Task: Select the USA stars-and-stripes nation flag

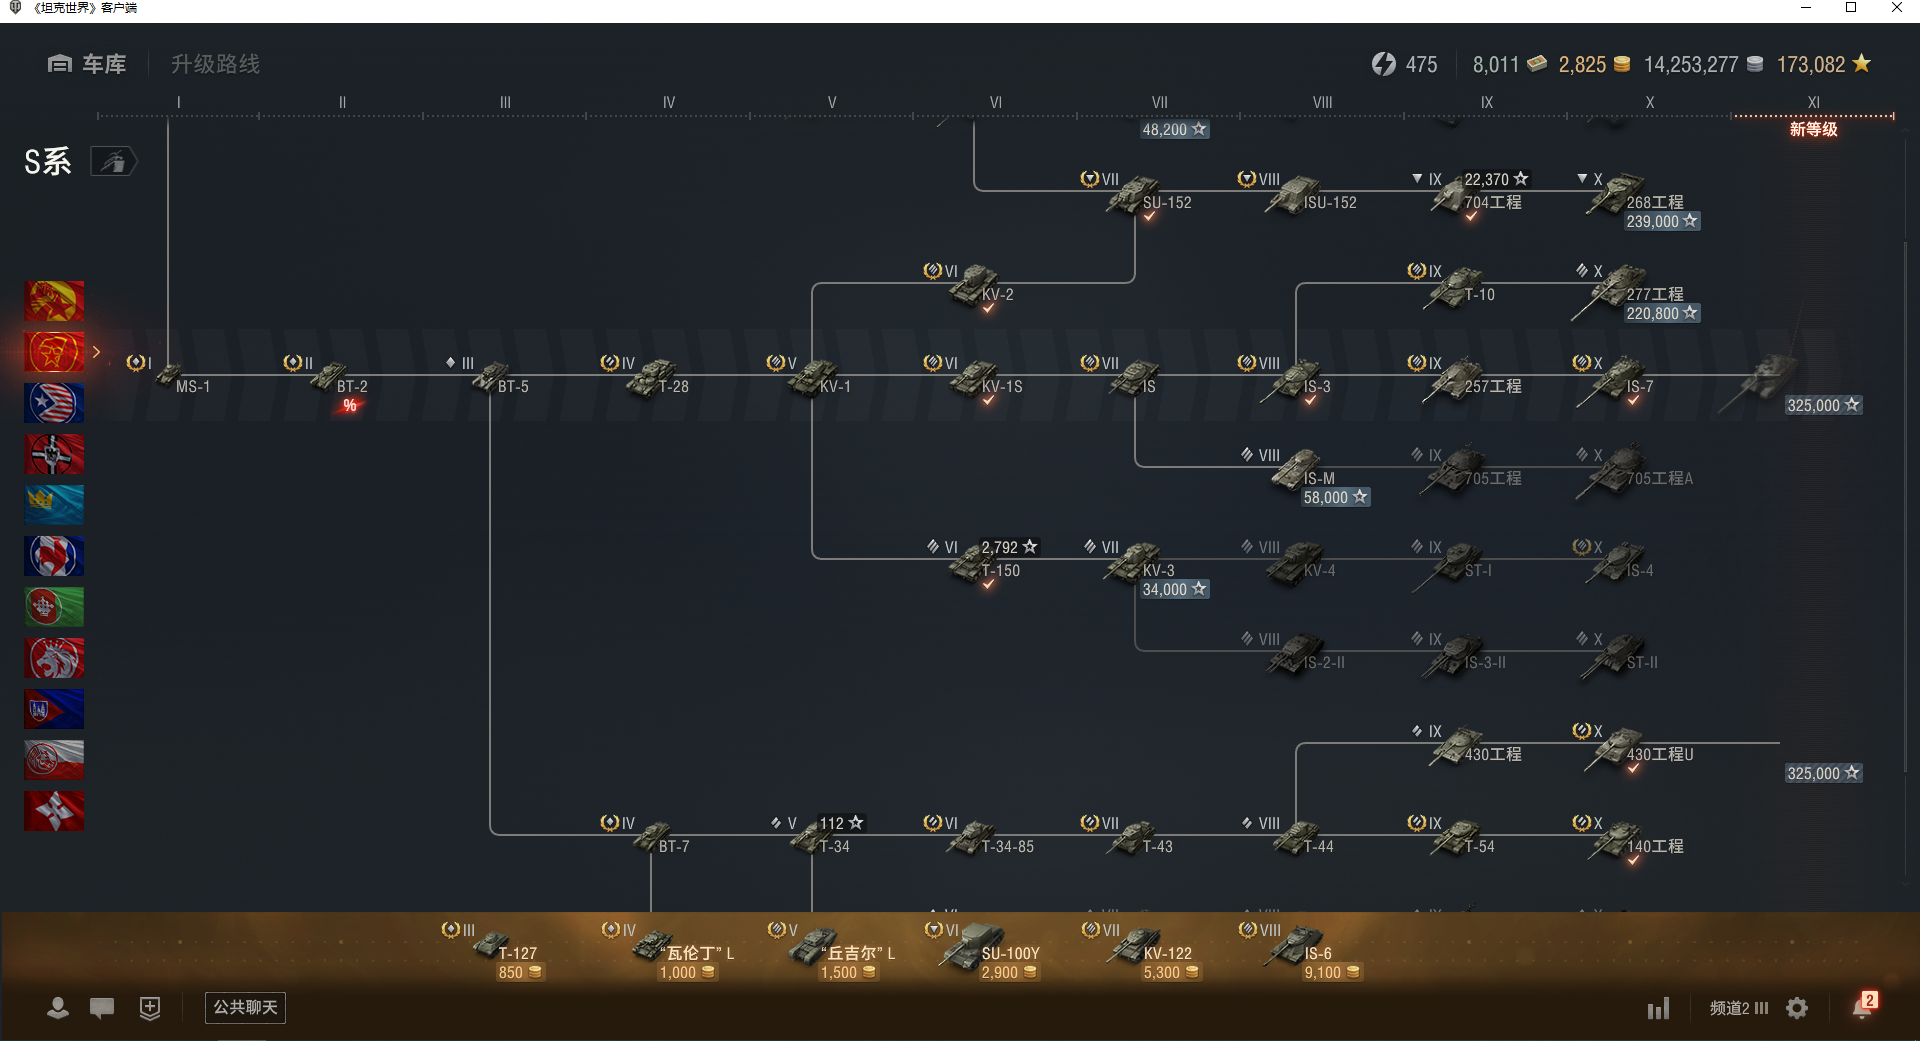Action: pos(54,403)
